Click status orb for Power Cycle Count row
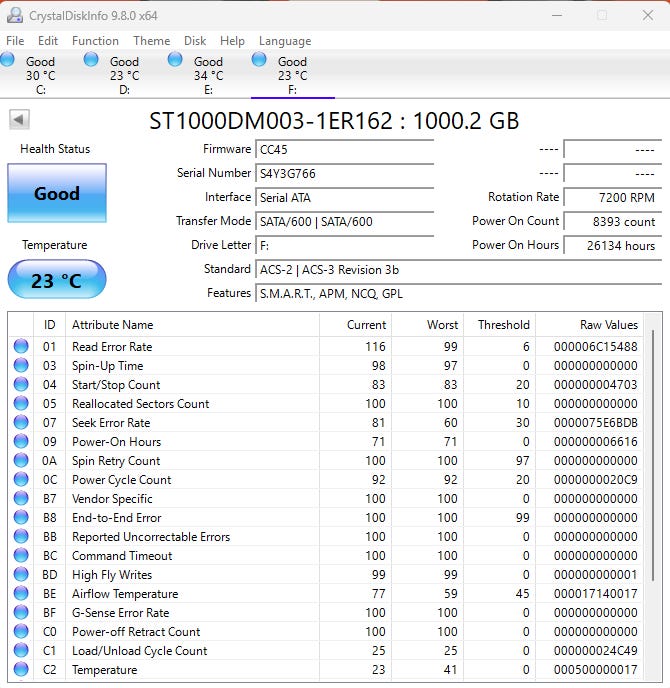Viewport: 670px width, 688px height. point(21,479)
